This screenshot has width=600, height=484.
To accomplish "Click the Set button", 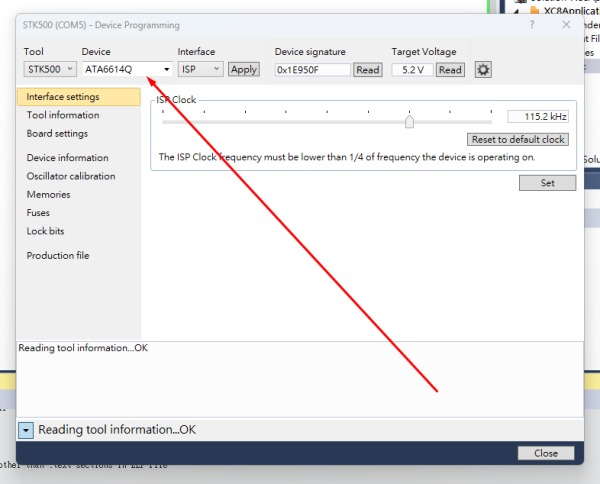I will click(547, 183).
